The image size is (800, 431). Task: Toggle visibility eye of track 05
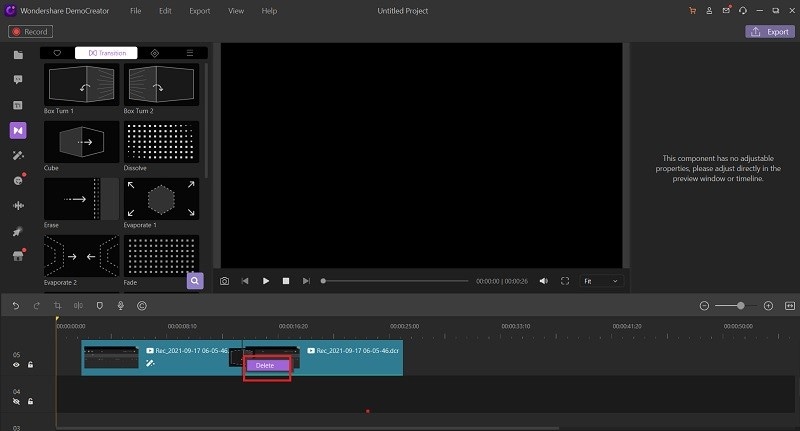click(x=16, y=365)
